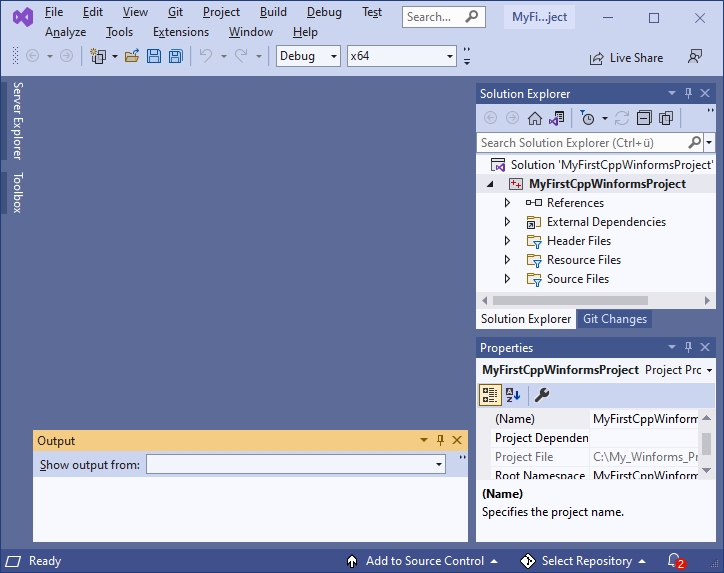Click the Pending Changes Filter clock icon

[587, 118]
